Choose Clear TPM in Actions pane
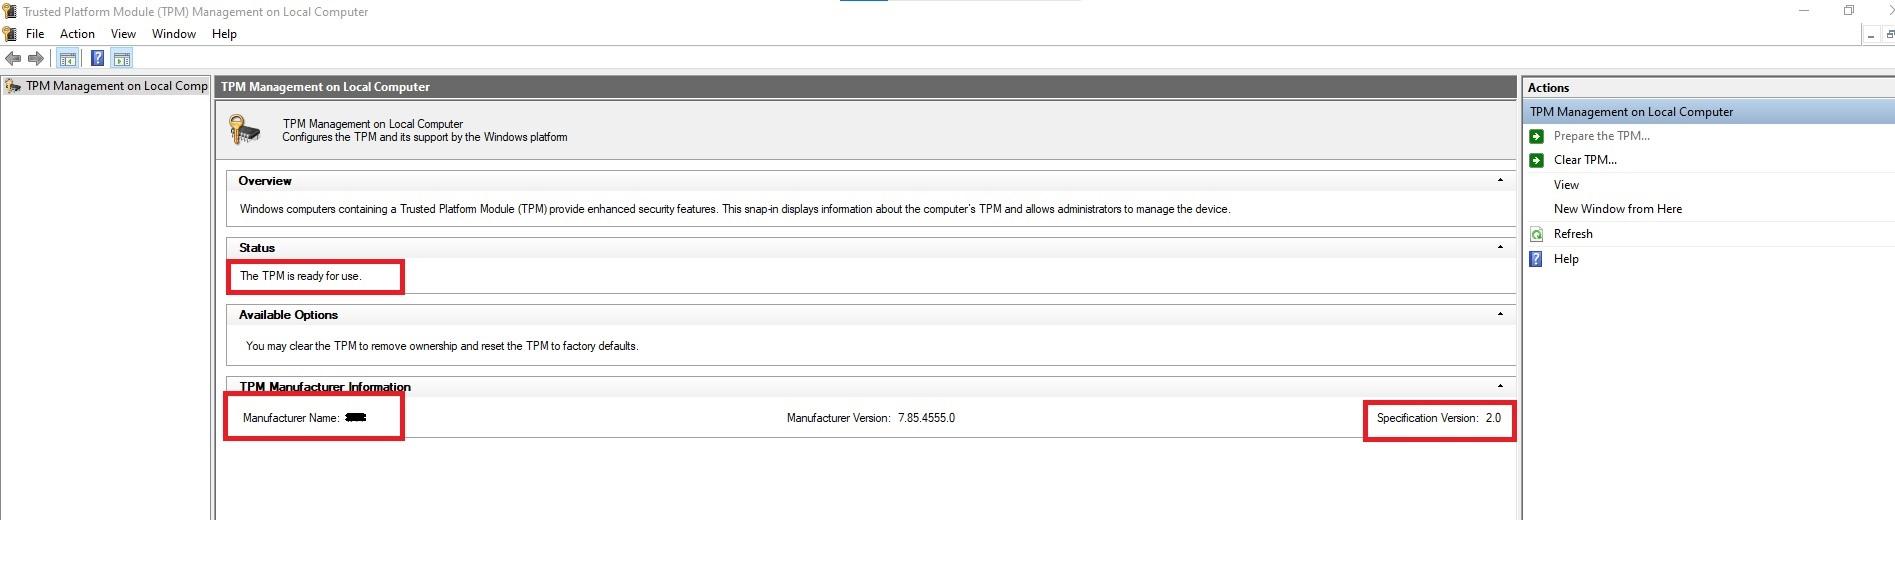This screenshot has width=1895, height=574. (x=1585, y=160)
